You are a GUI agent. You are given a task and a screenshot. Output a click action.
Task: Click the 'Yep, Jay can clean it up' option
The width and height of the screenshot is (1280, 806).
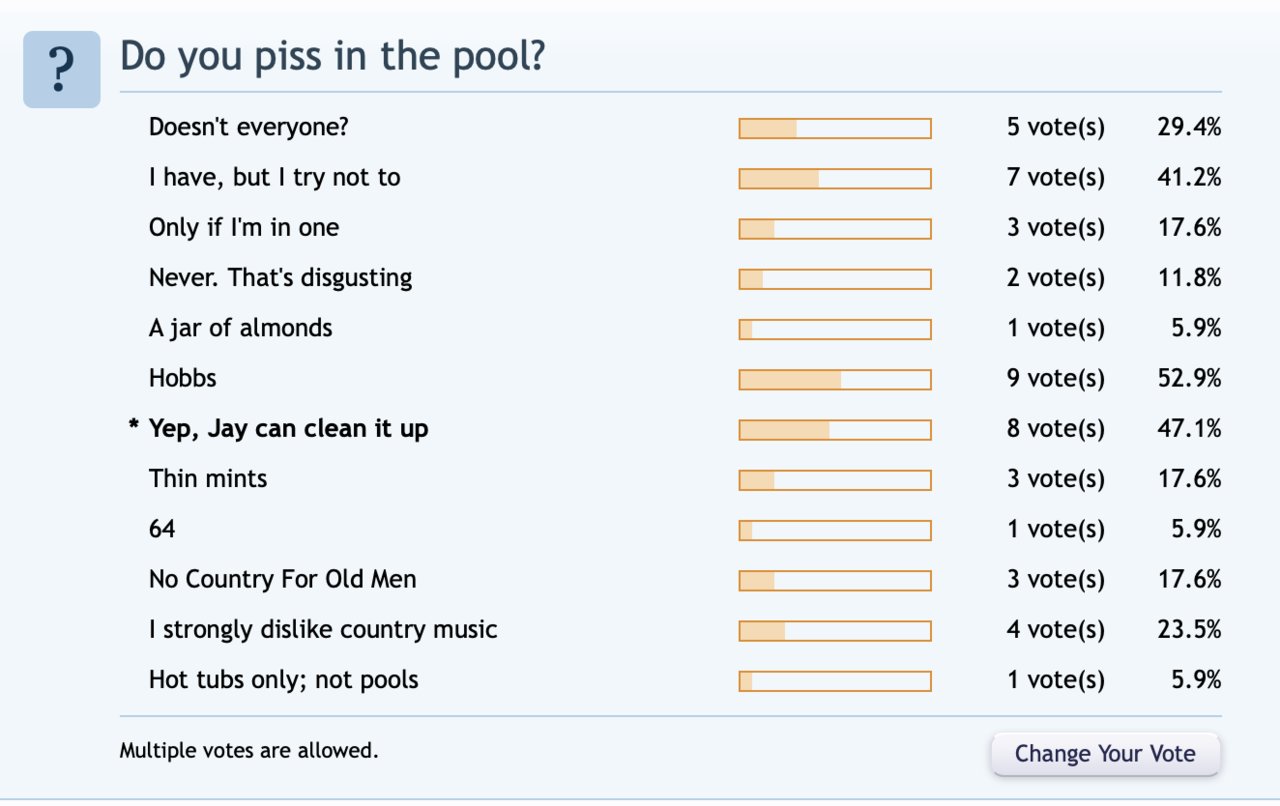click(x=289, y=429)
